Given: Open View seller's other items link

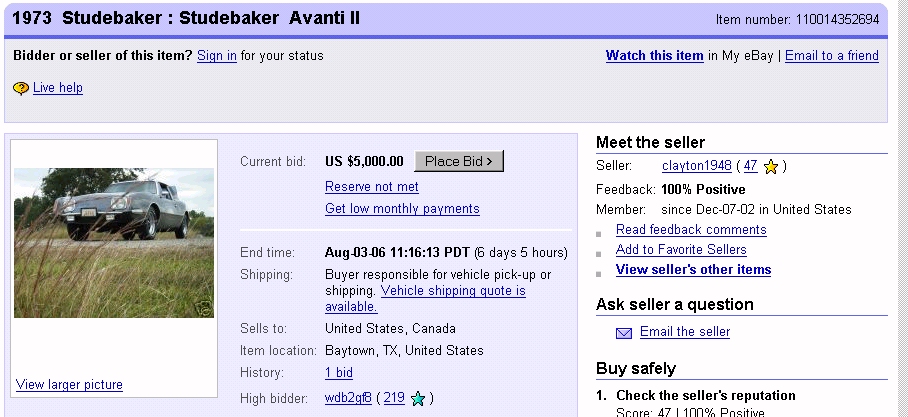Looking at the screenshot, I should coord(693,270).
